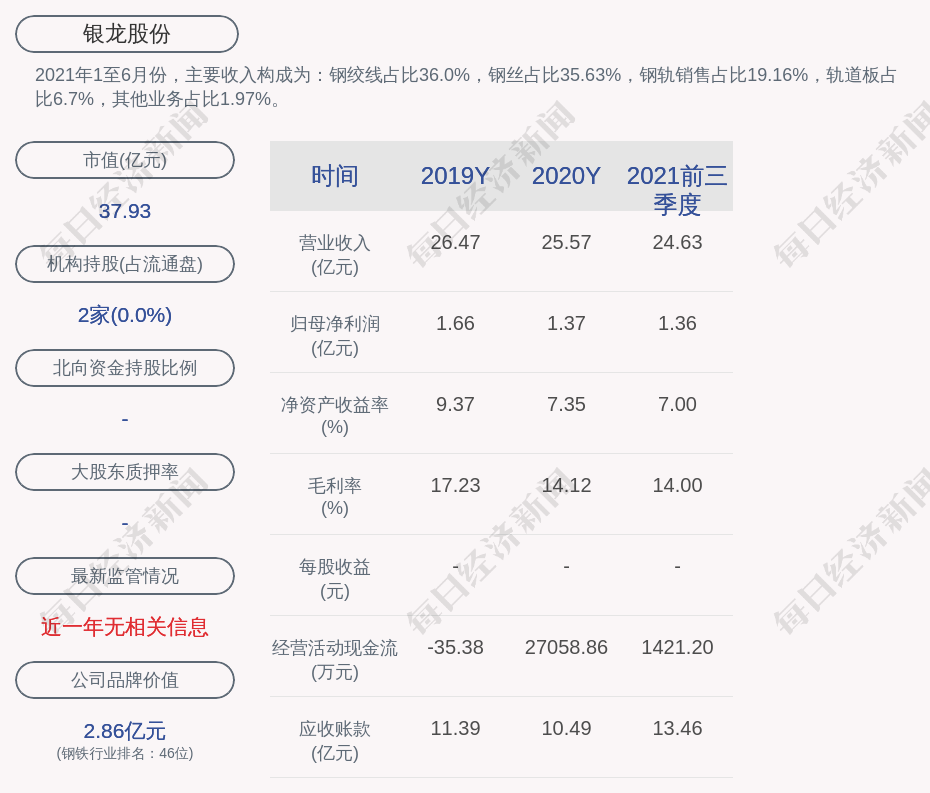Click cash flow value -35.38
Image resolution: width=930 pixels, height=793 pixels.
point(455,647)
